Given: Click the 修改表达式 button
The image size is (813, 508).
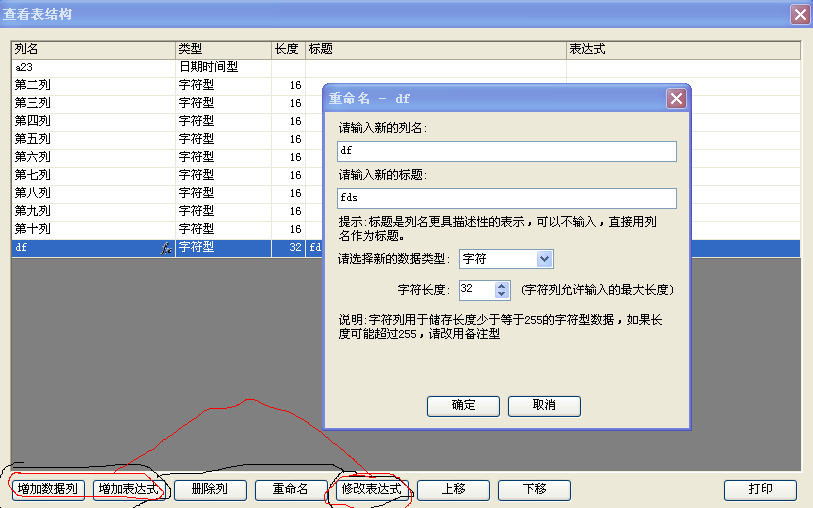Looking at the screenshot, I should point(372,490).
